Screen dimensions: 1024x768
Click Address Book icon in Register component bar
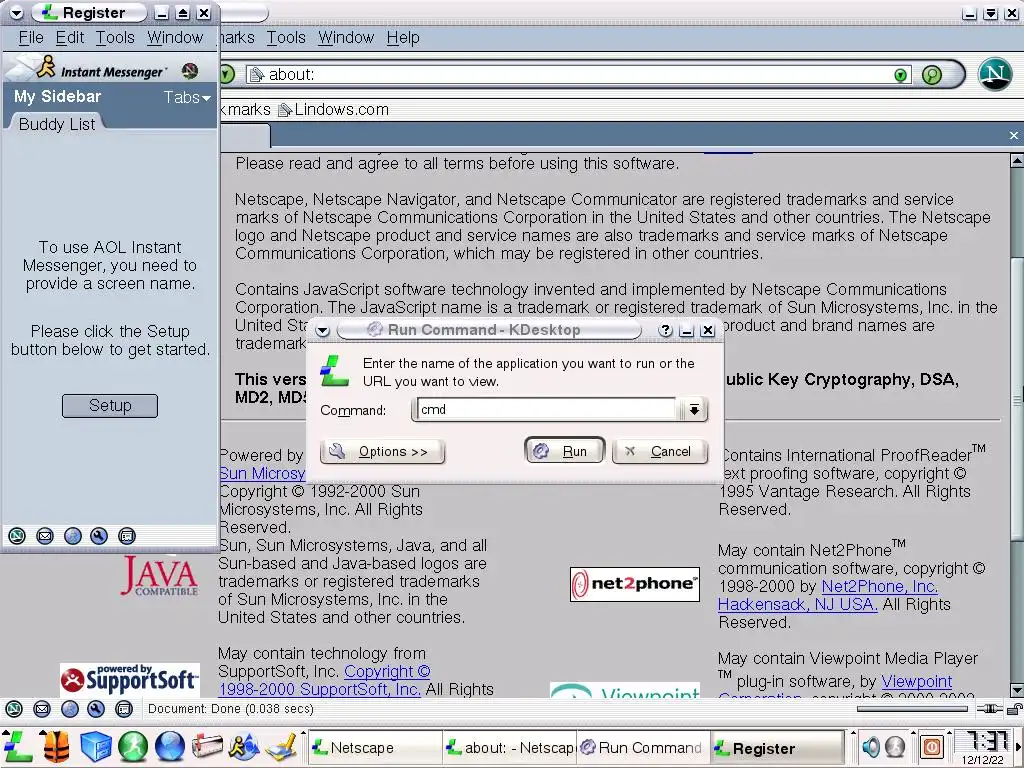(x=127, y=536)
